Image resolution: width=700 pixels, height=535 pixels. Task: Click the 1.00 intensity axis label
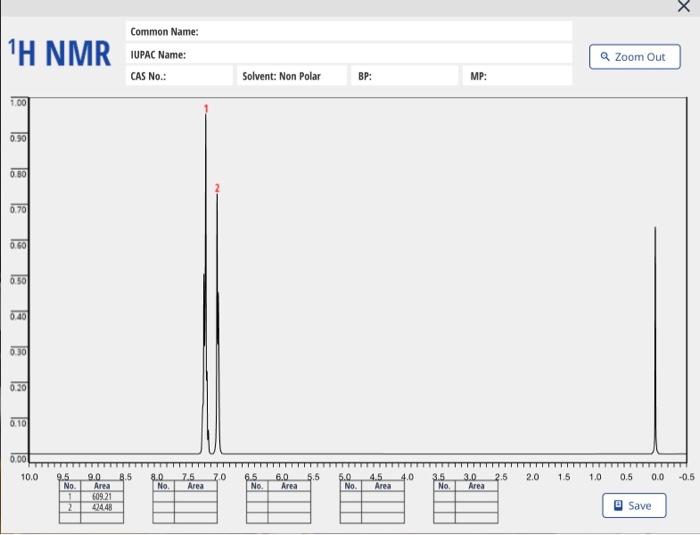point(18,103)
